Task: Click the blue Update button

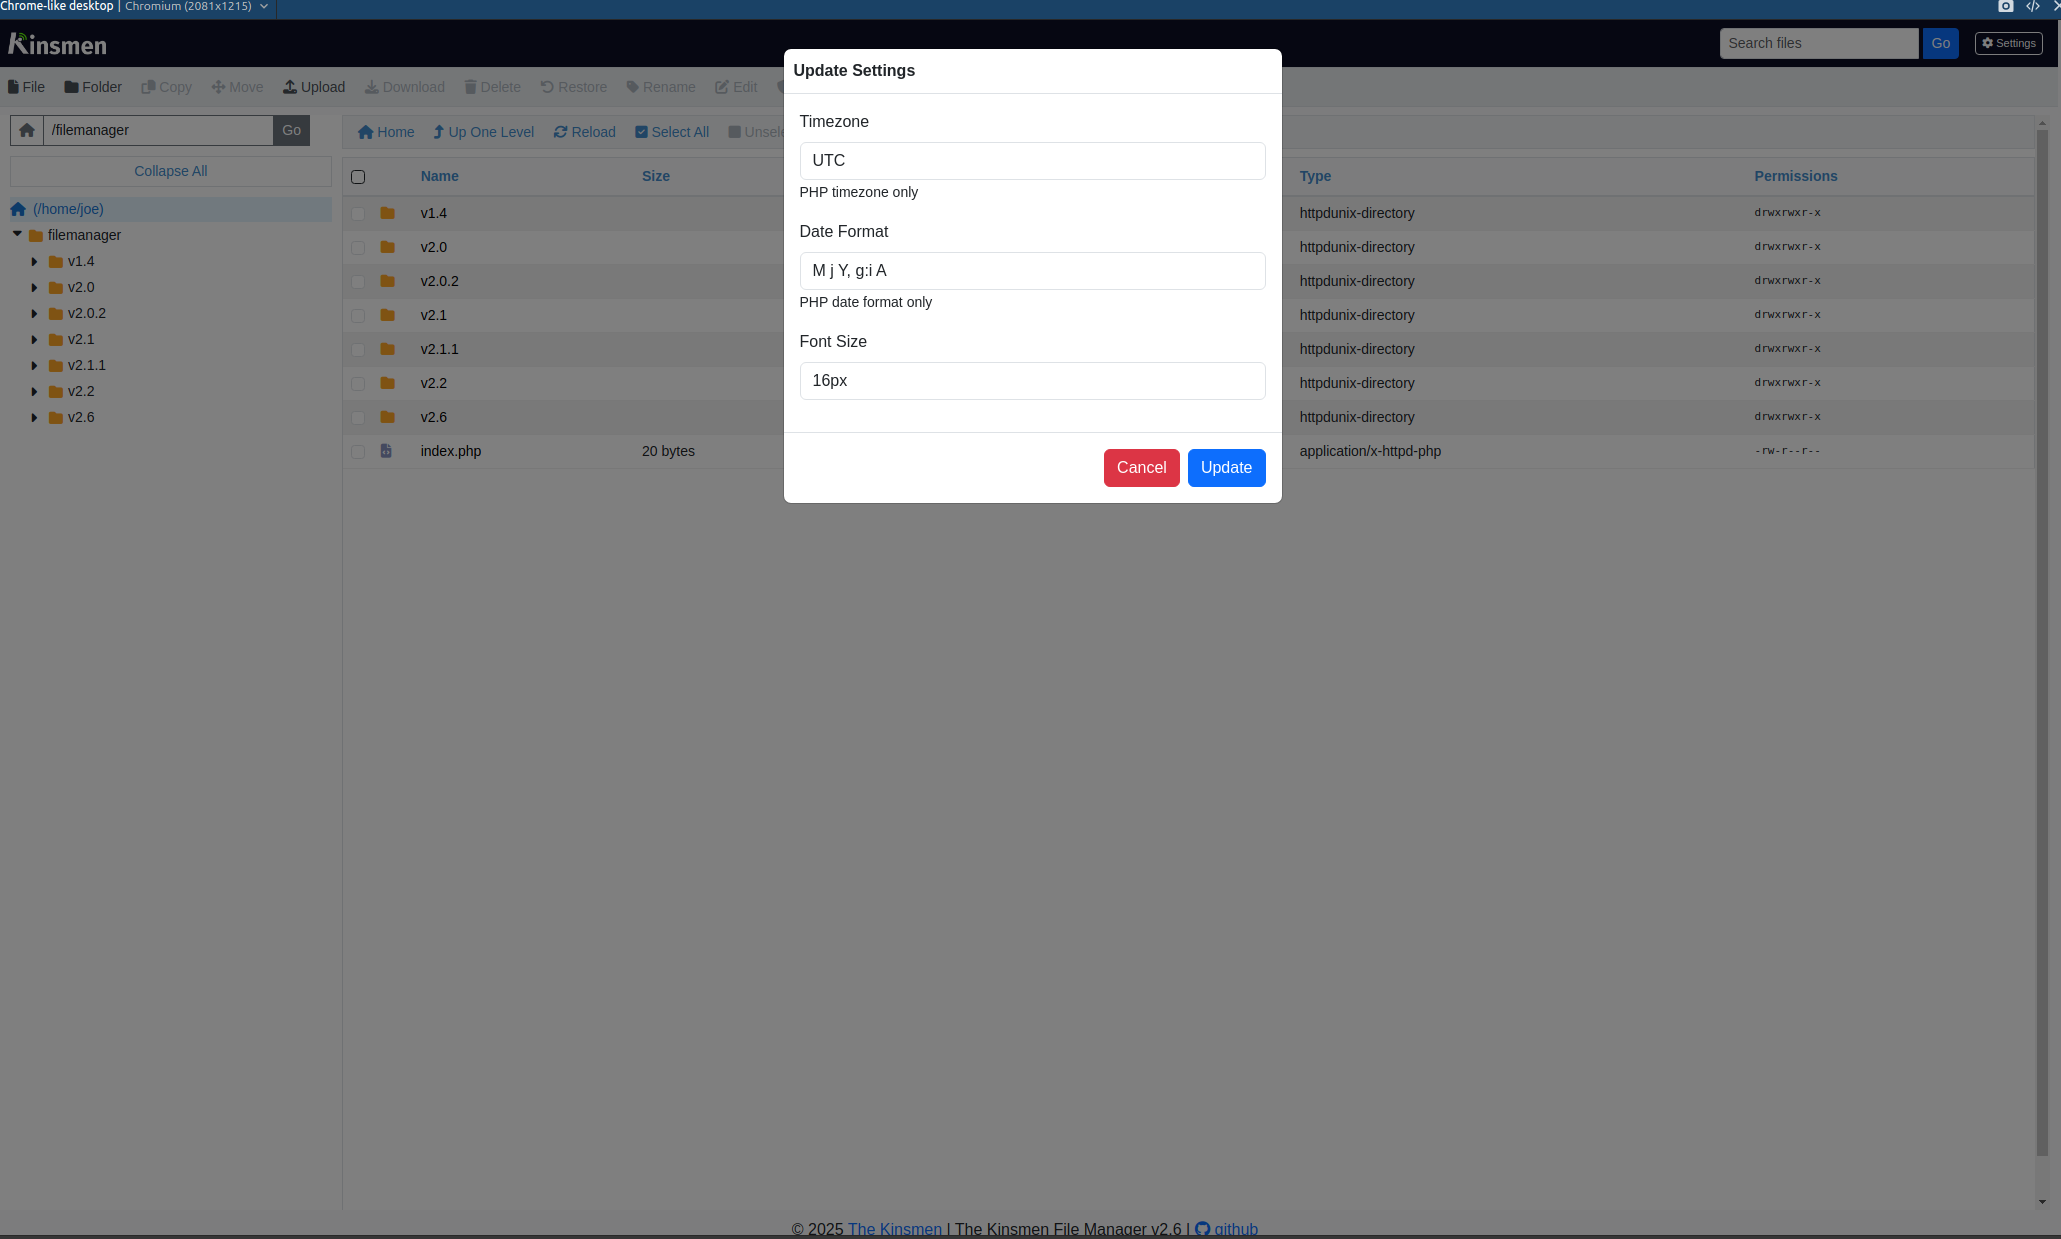Action: tap(1226, 468)
